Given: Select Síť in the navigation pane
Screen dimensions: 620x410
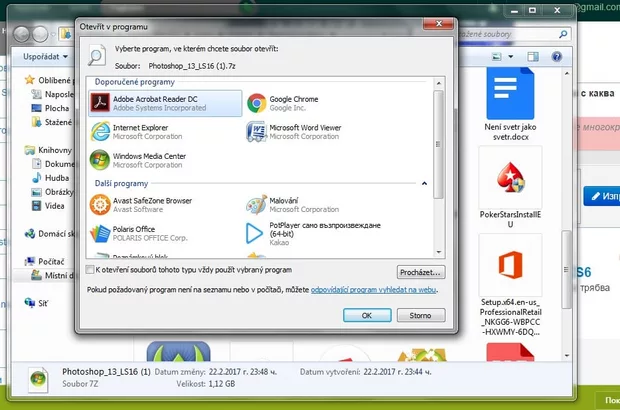Looking at the screenshot, I should click(x=36, y=303).
